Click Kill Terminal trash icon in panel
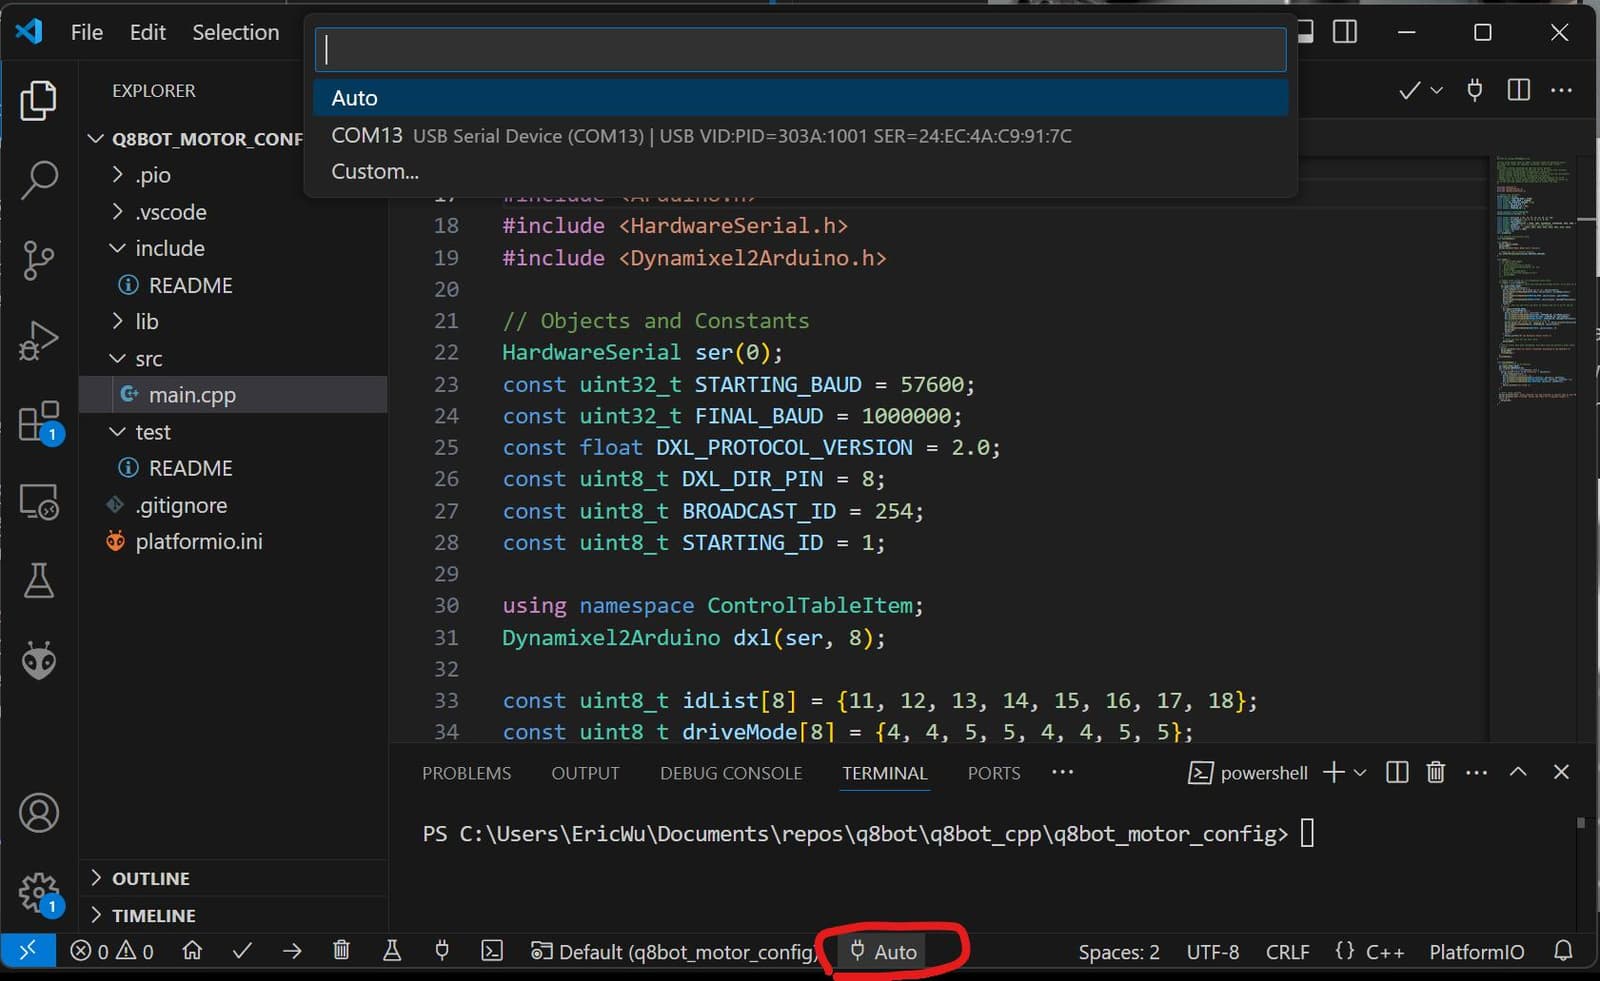 [1435, 772]
